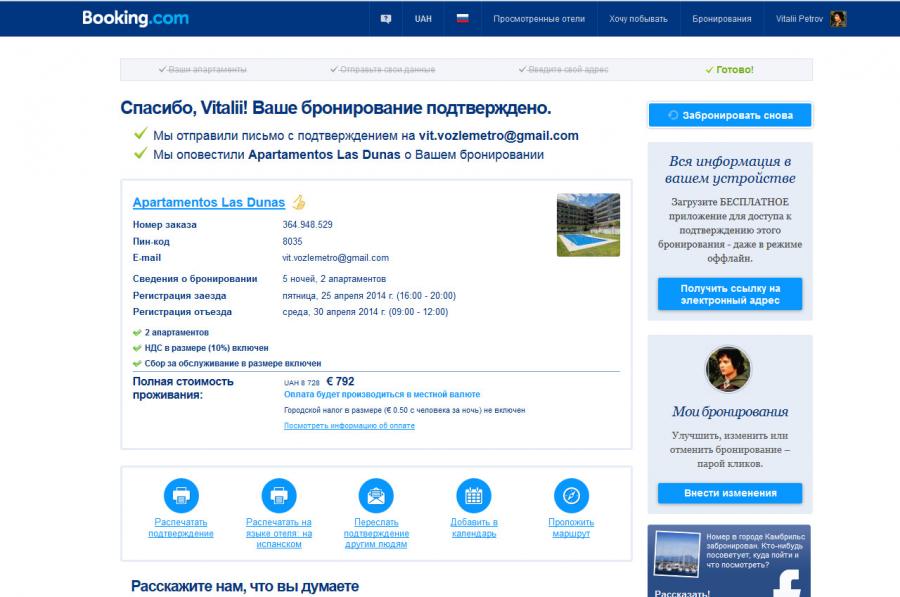
Task: Open the Apartamentos Las Dunas hotel link
Action: (209, 202)
